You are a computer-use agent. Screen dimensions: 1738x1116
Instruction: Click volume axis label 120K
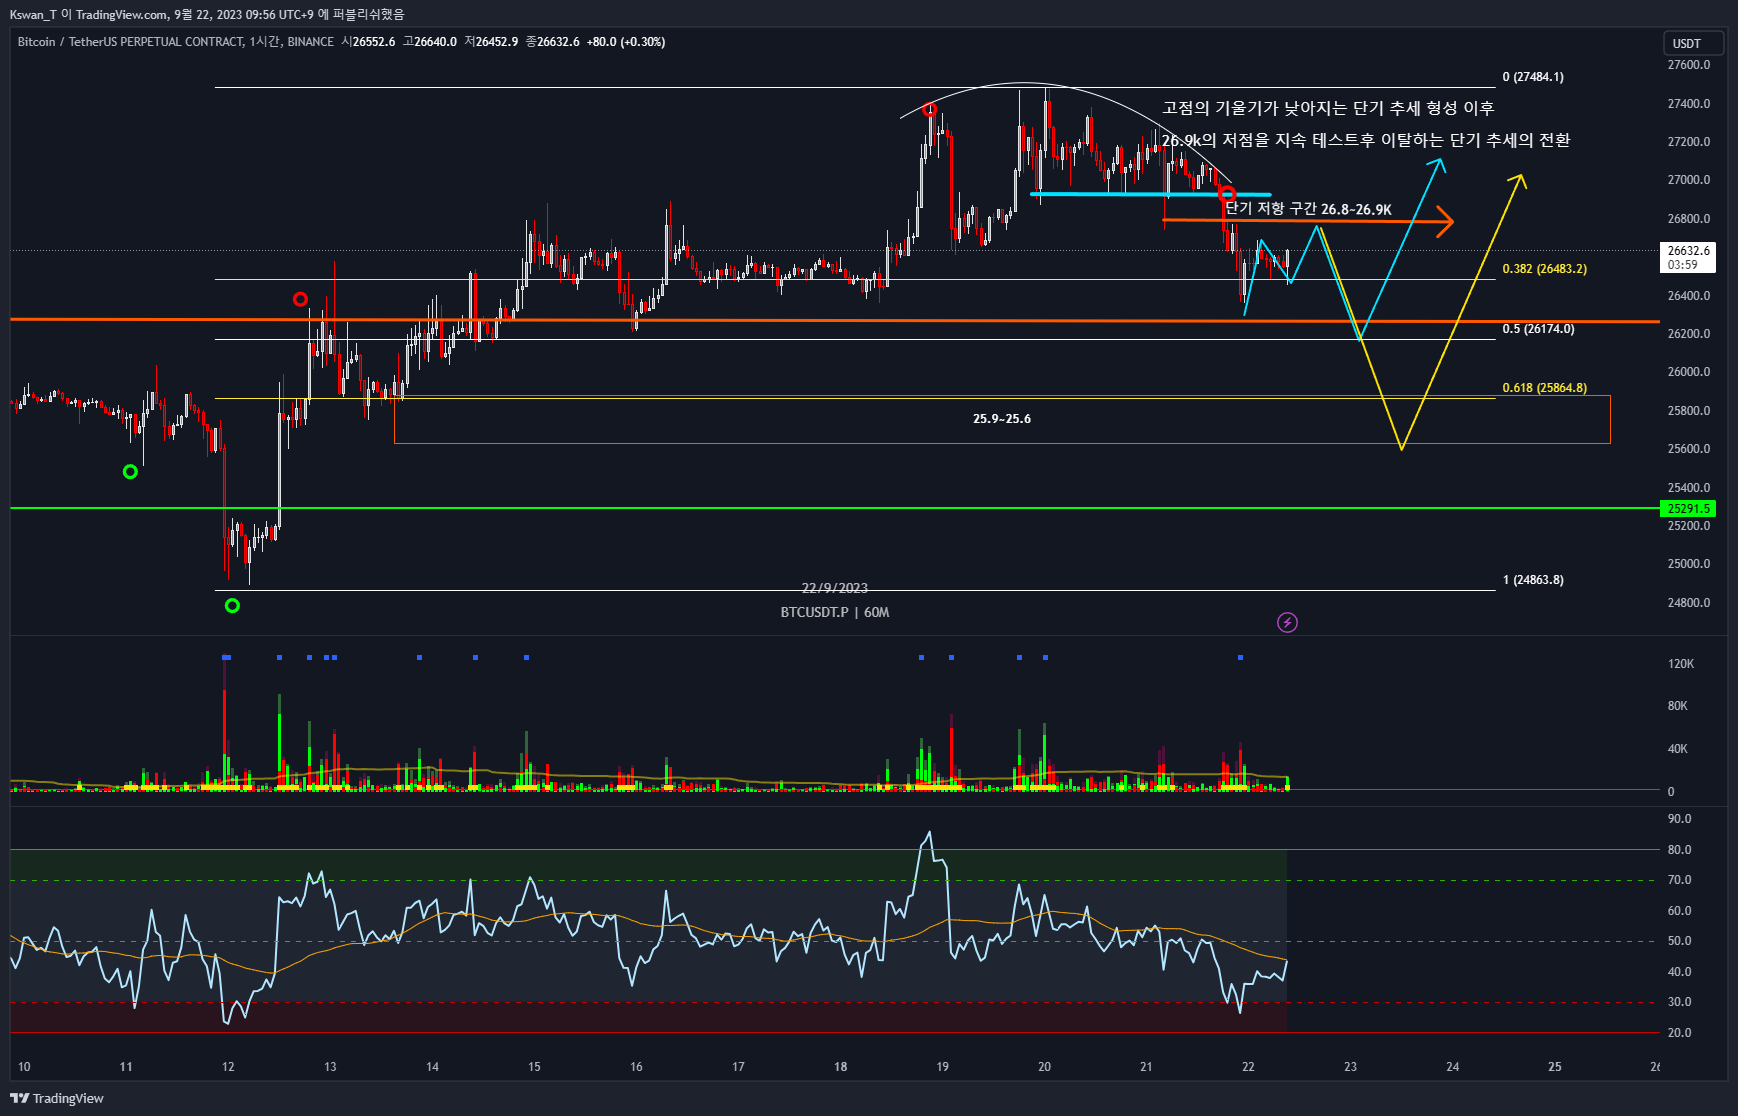click(x=1681, y=664)
